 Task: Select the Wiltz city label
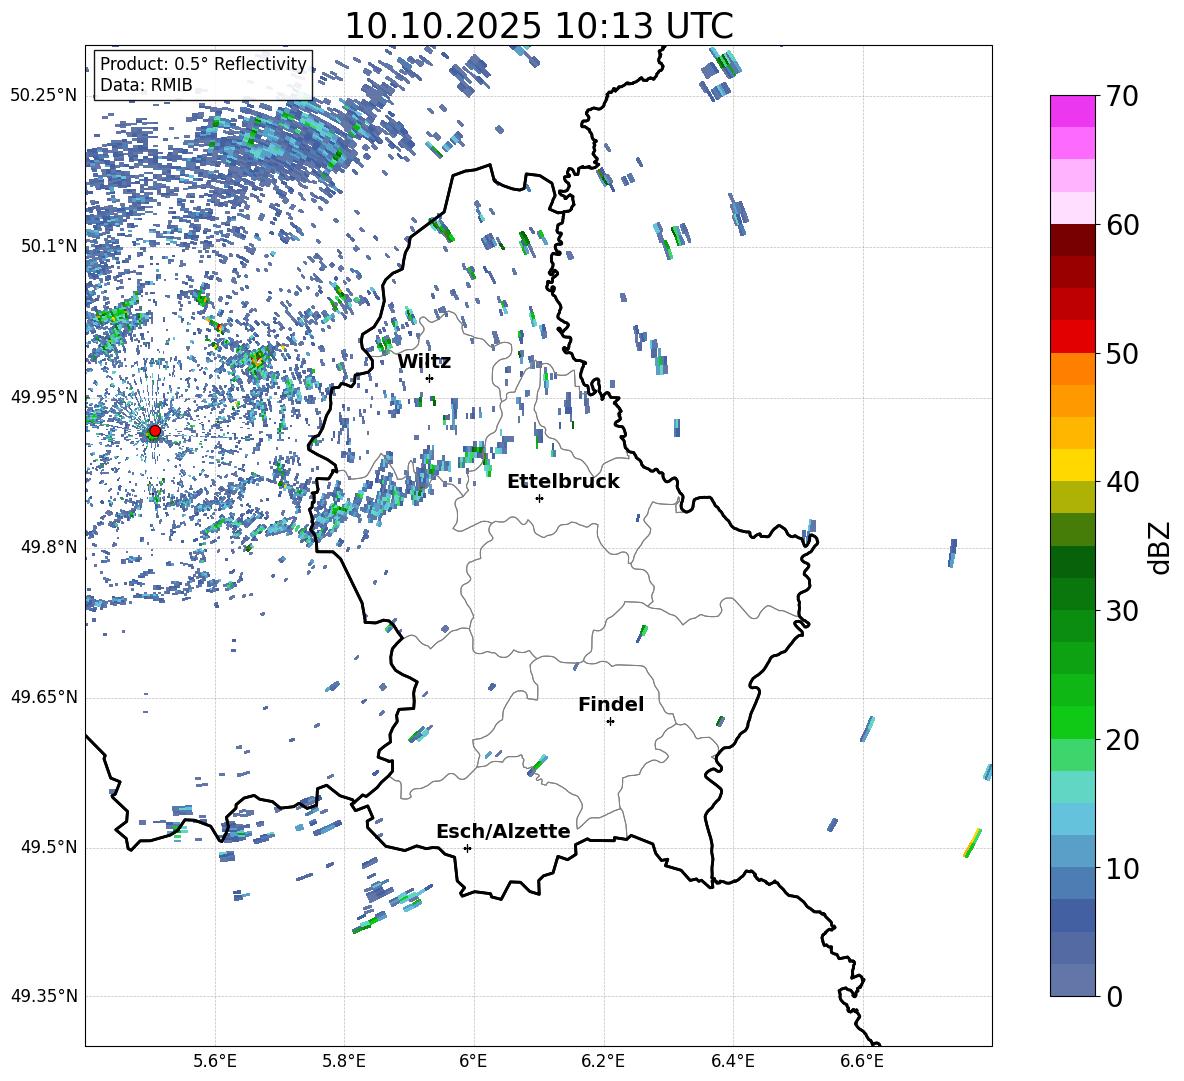(x=424, y=362)
